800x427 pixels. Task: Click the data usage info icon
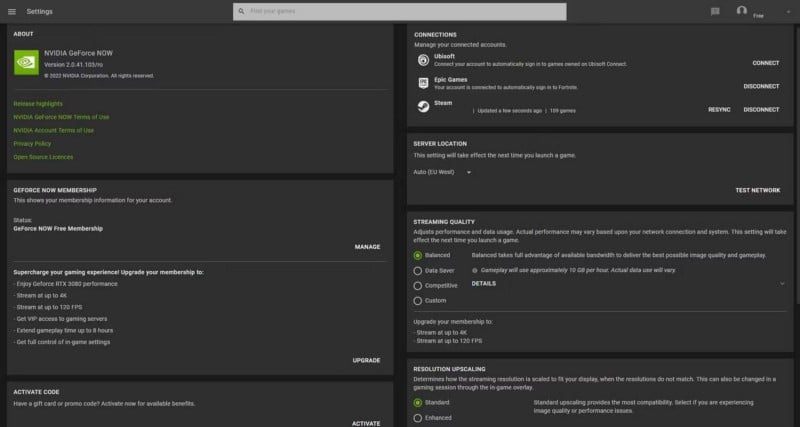click(x=474, y=270)
